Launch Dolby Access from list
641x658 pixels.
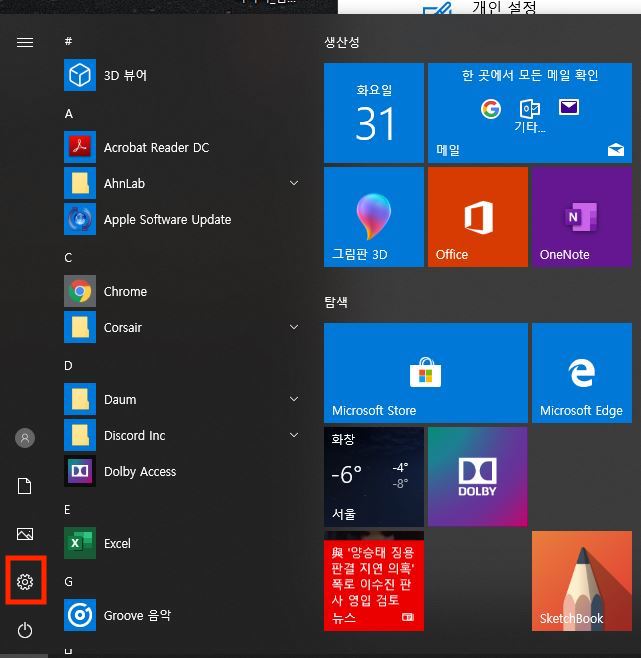(x=184, y=471)
